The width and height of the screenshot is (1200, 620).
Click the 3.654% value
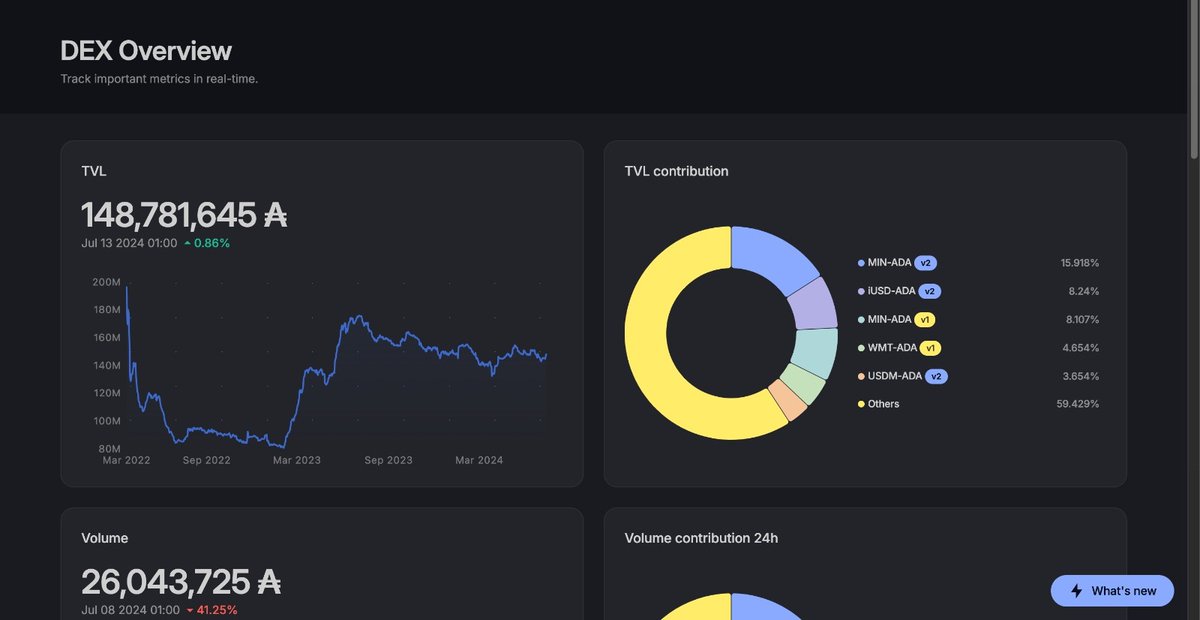pyautogui.click(x=1080, y=376)
